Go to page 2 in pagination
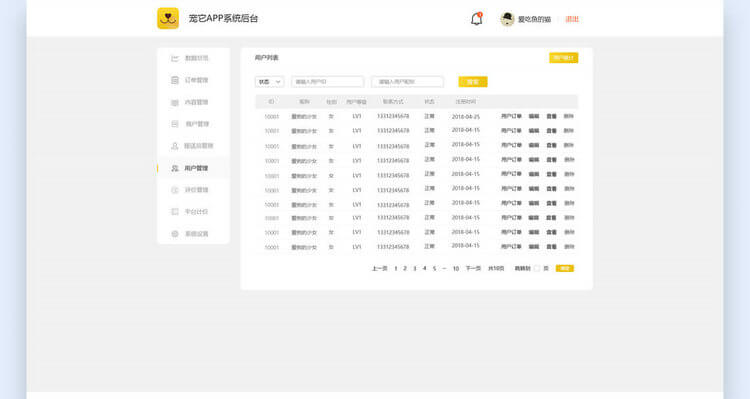Image resolution: width=750 pixels, height=399 pixels. coord(405,268)
